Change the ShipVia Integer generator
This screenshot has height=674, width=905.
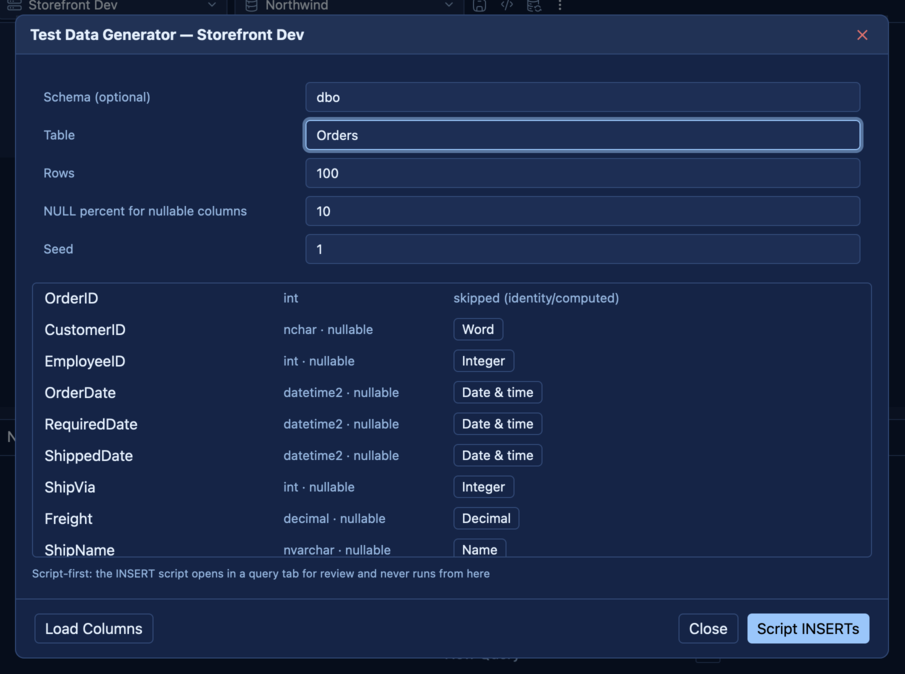483,487
